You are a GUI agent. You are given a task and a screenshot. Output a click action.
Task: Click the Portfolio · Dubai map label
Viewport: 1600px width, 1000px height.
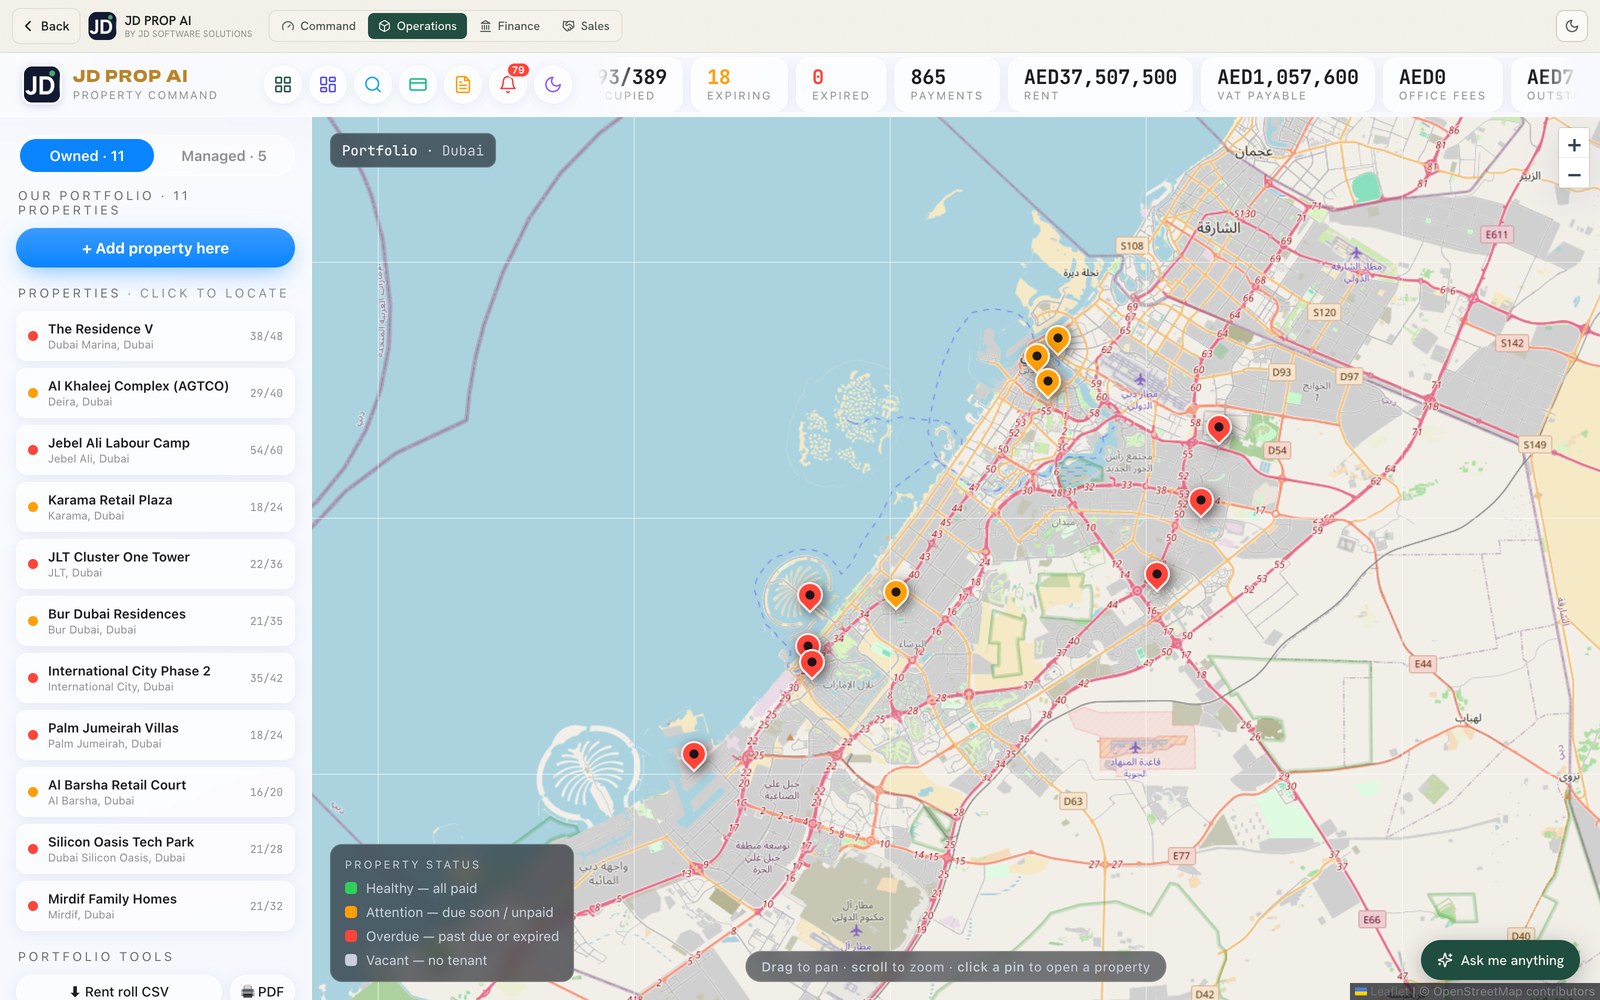pyautogui.click(x=413, y=151)
